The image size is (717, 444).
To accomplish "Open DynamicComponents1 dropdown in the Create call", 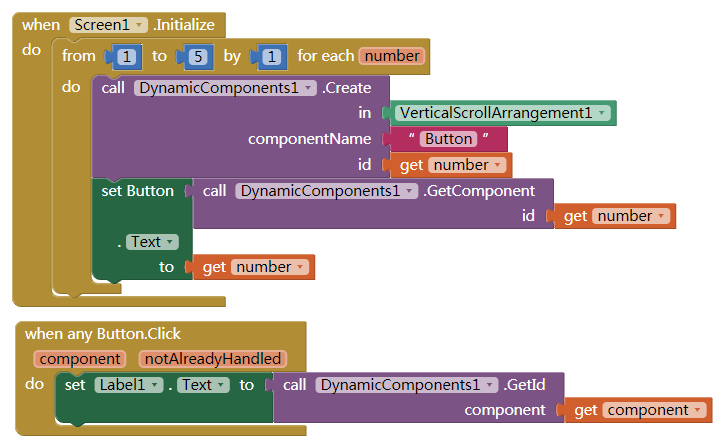I will tap(225, 88).
